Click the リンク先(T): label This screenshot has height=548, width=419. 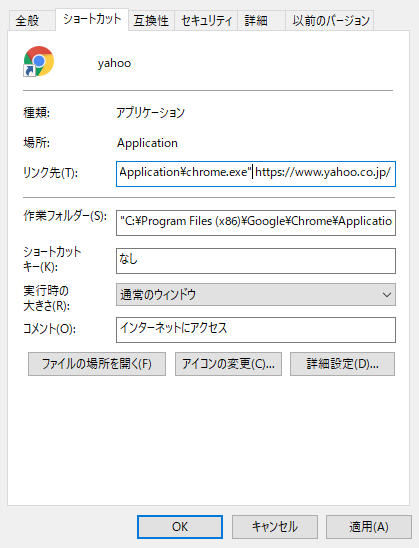click(x=50, y=172)
